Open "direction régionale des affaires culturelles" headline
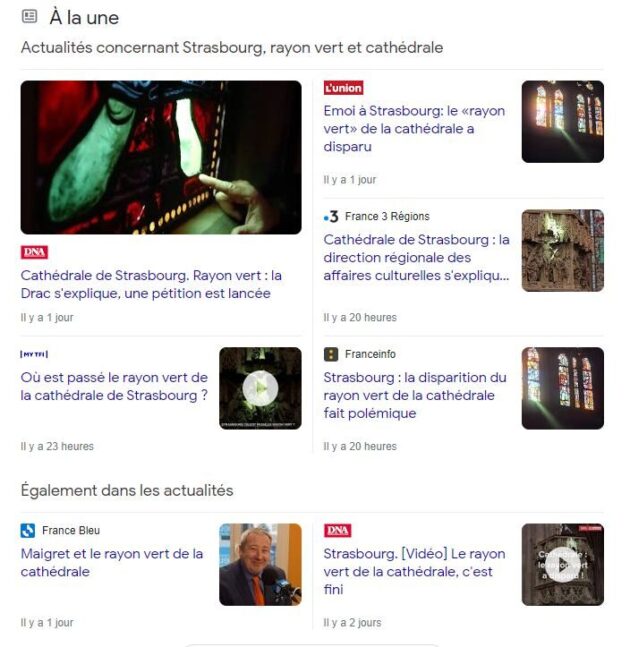The height and width of the screenshot is (647, 630). [416, 257]
